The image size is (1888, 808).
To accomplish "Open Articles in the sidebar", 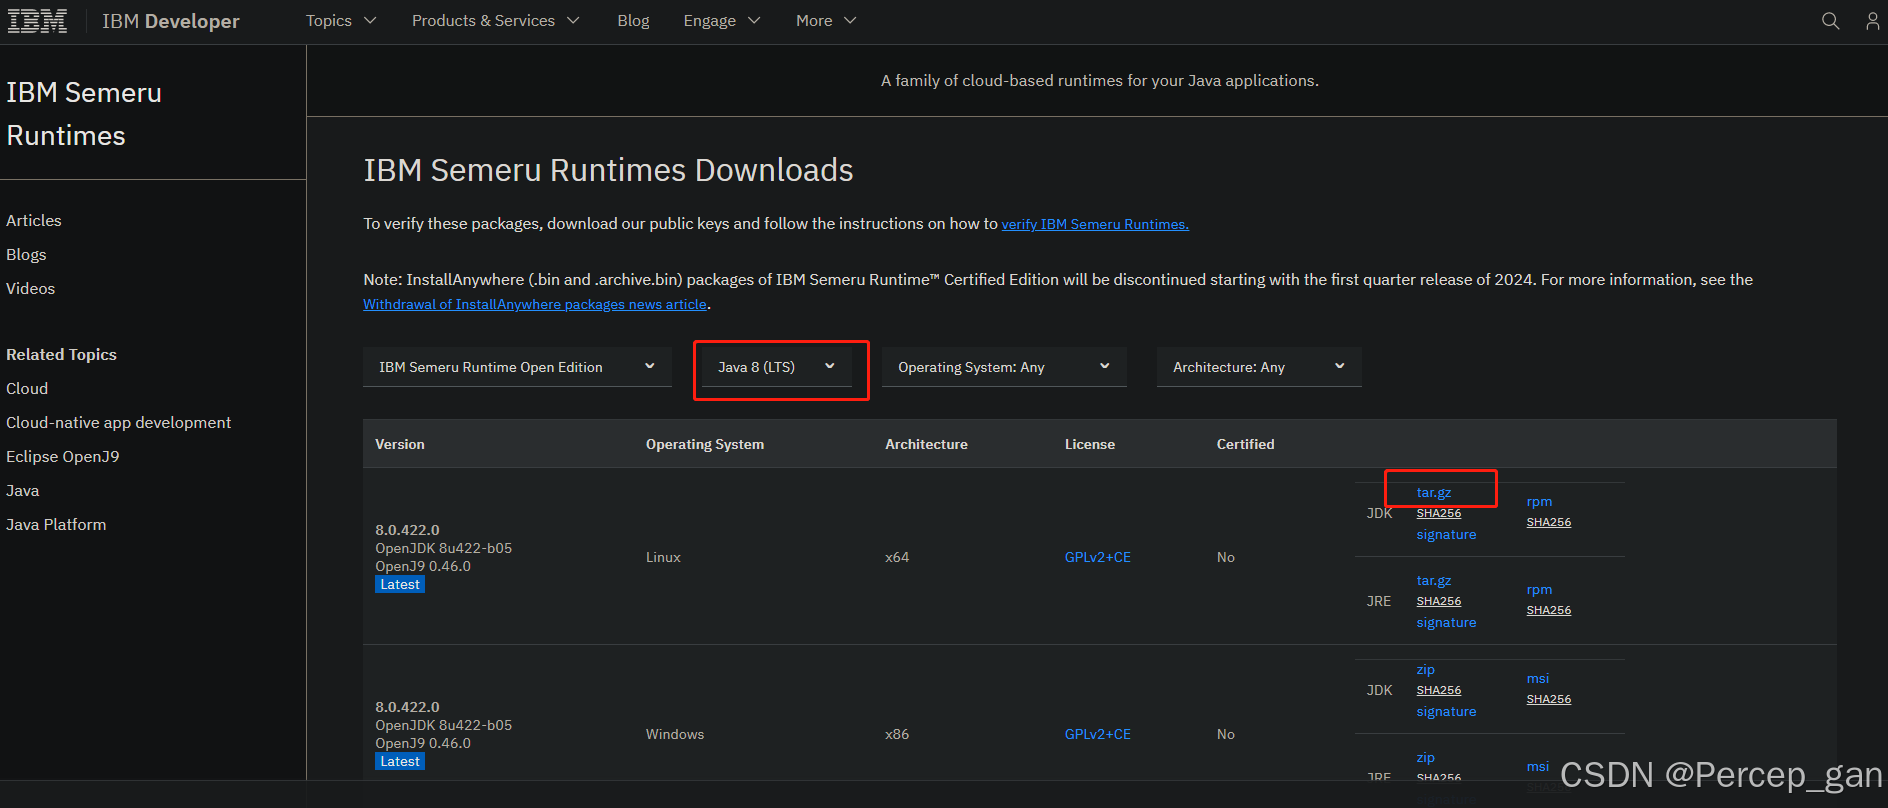I will click(34, 220).
